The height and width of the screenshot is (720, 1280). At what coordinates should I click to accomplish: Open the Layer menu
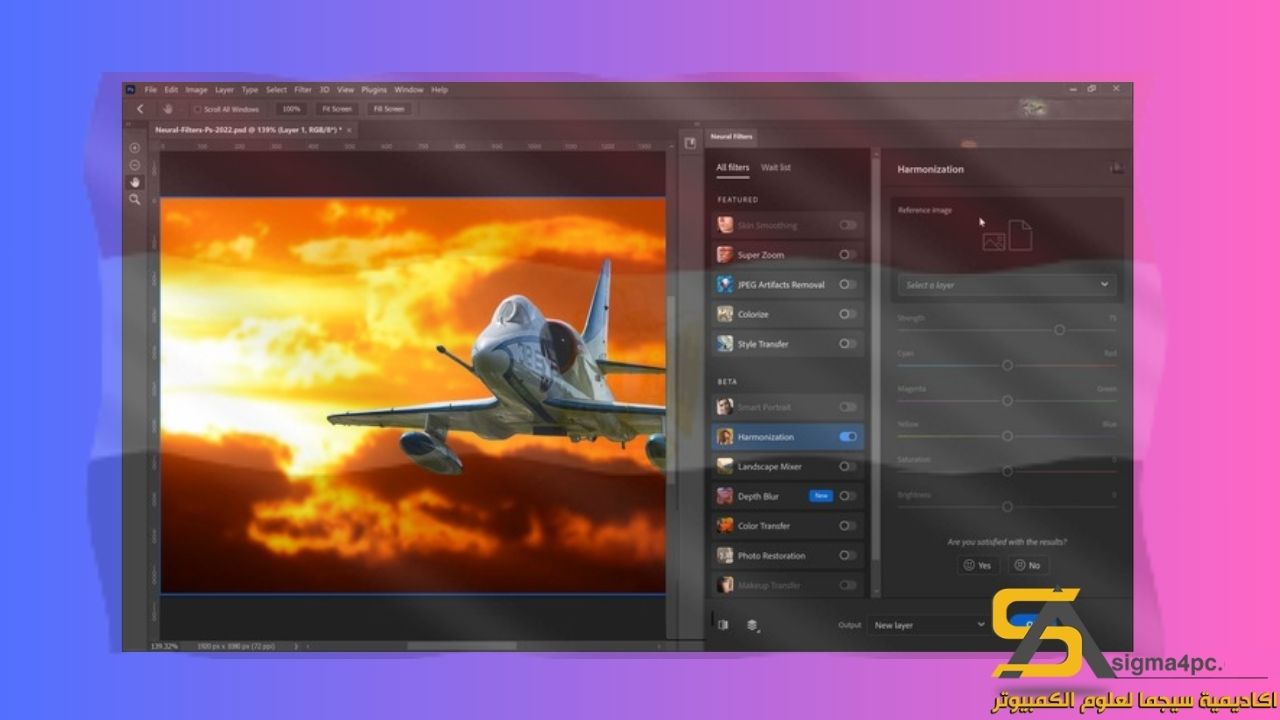[x=224, y=90]
